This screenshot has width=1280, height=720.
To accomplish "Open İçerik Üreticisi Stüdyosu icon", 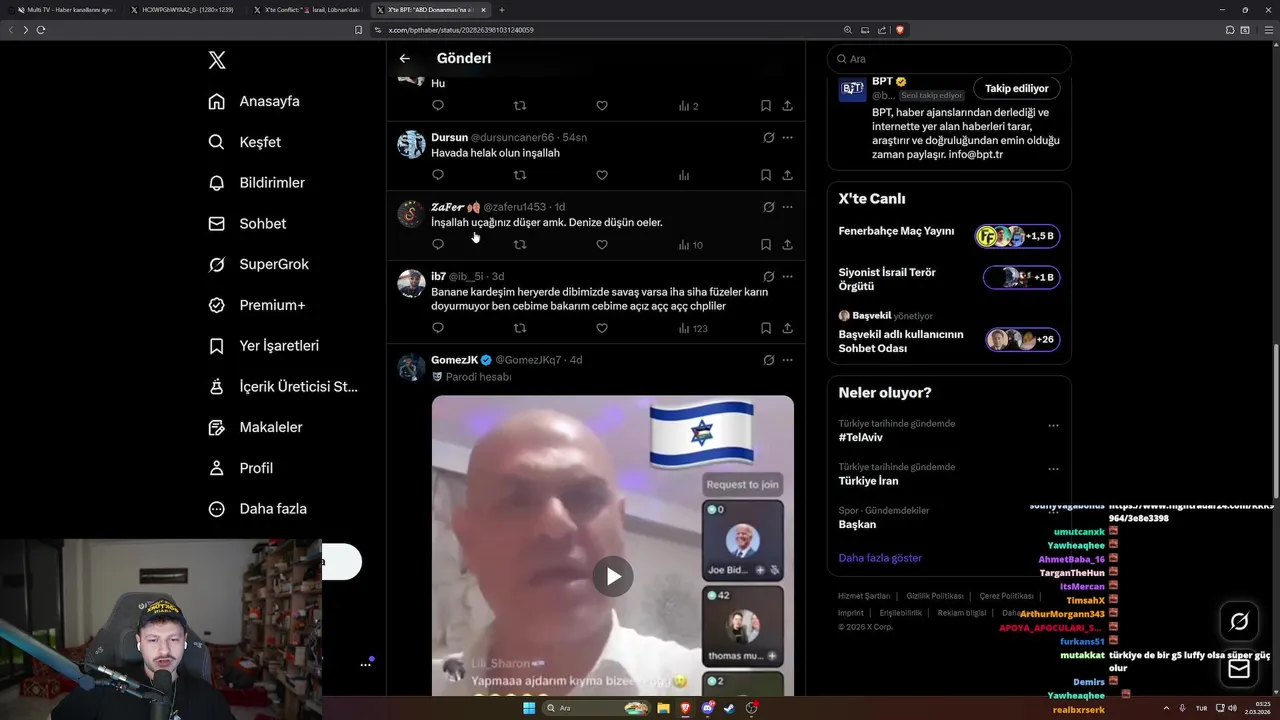I will pos(216,386).
